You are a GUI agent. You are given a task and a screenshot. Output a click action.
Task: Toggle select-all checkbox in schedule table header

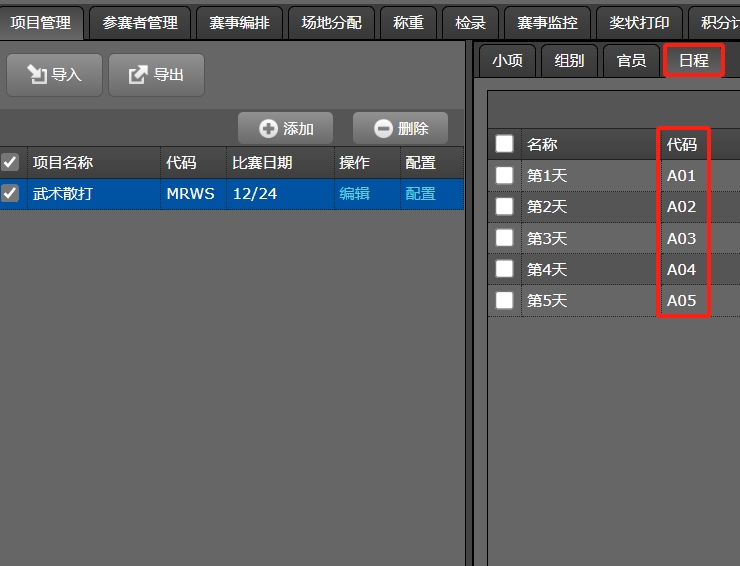tap(505, 144)
